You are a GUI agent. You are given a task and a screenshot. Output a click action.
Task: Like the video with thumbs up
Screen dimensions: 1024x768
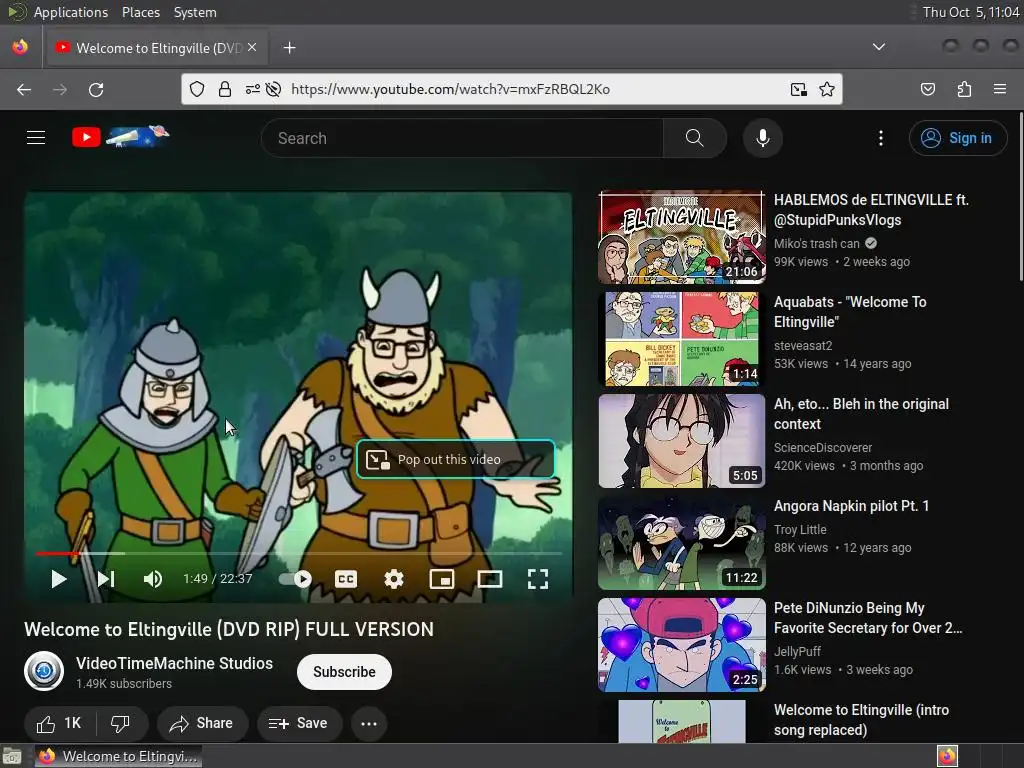[59, 724]
